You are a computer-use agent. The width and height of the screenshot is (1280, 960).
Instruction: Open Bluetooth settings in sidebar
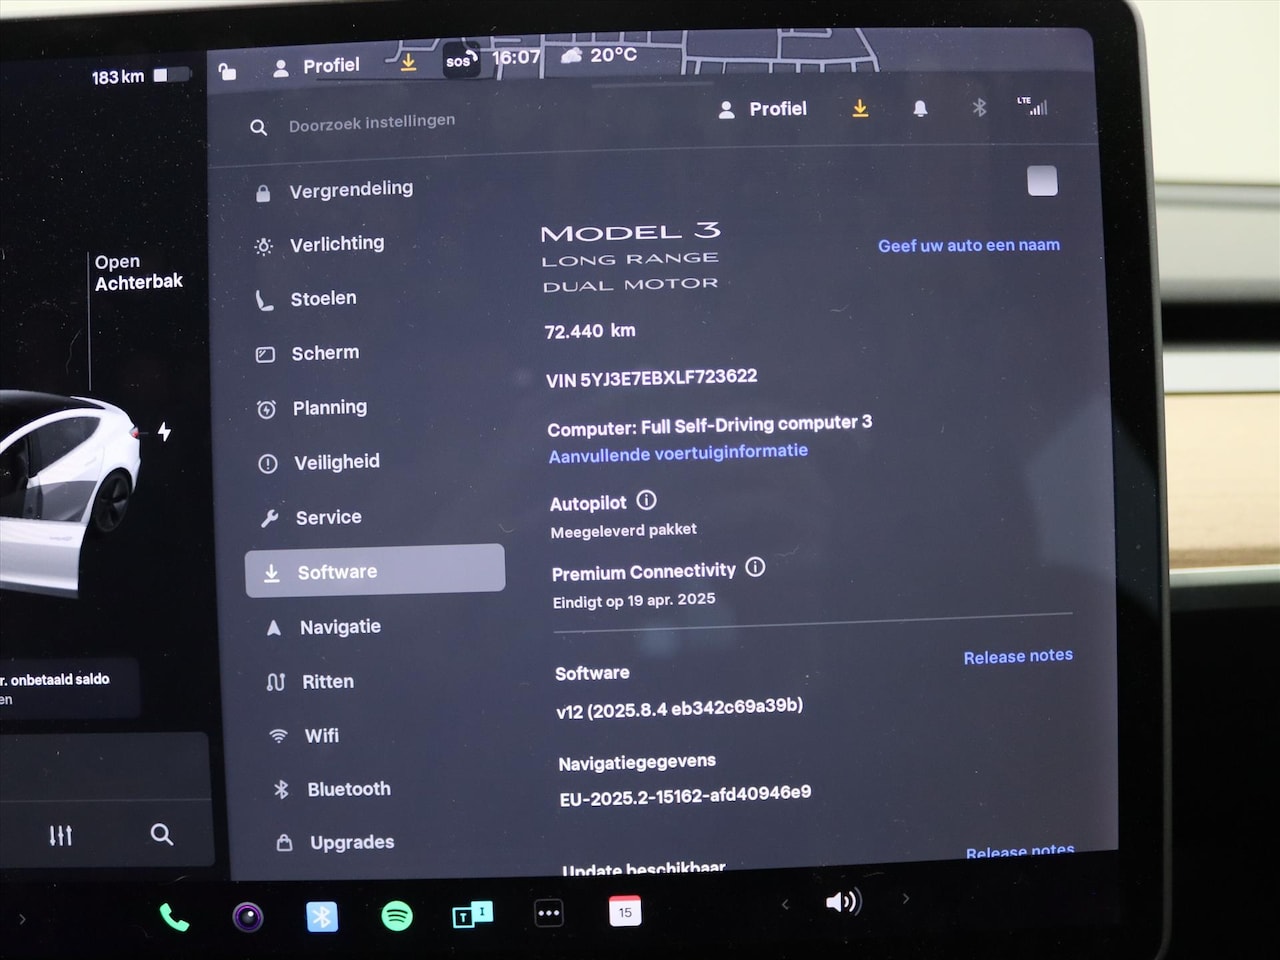tap(349, 789)
